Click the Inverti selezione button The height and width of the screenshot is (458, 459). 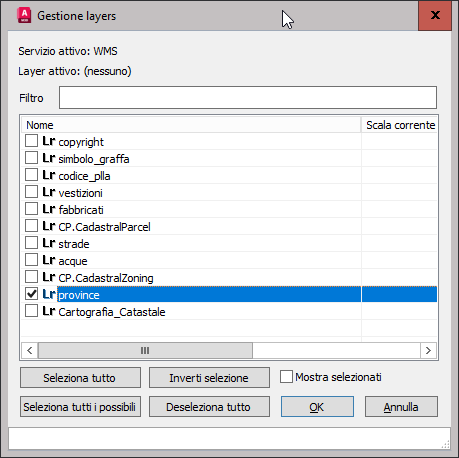(x=209, y=378)
